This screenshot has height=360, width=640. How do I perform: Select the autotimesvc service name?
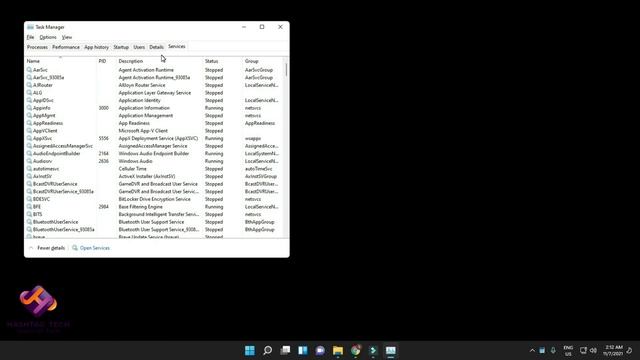(x=46, y=169)
